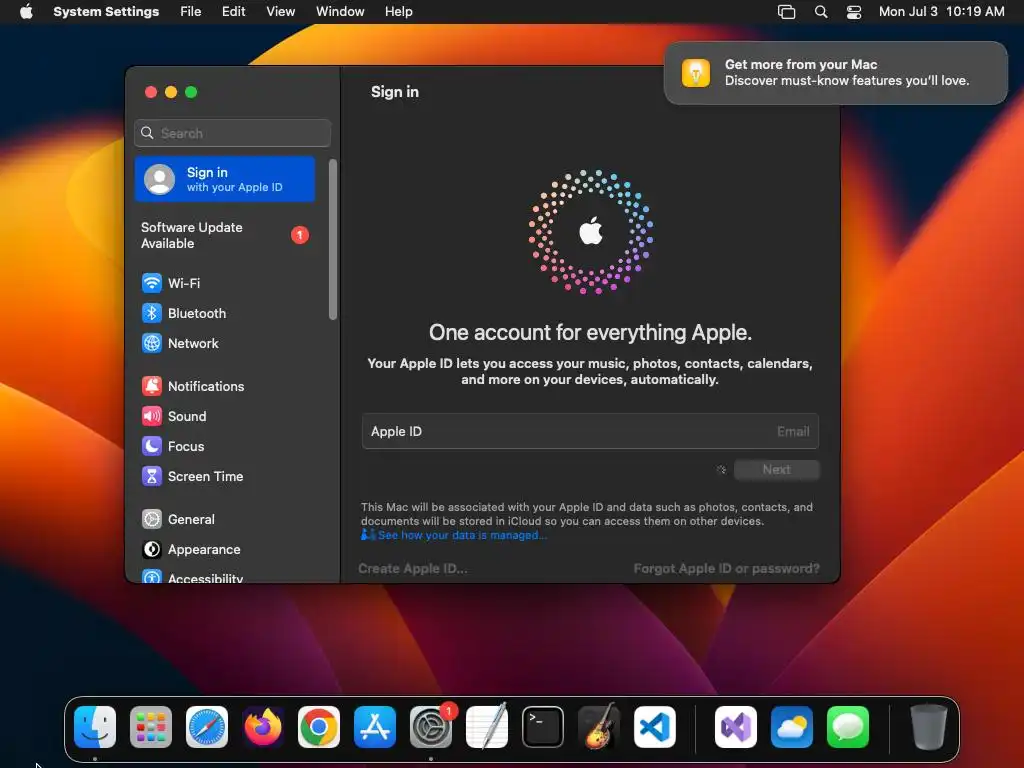Click the Apple ID email field

[590, 432]
